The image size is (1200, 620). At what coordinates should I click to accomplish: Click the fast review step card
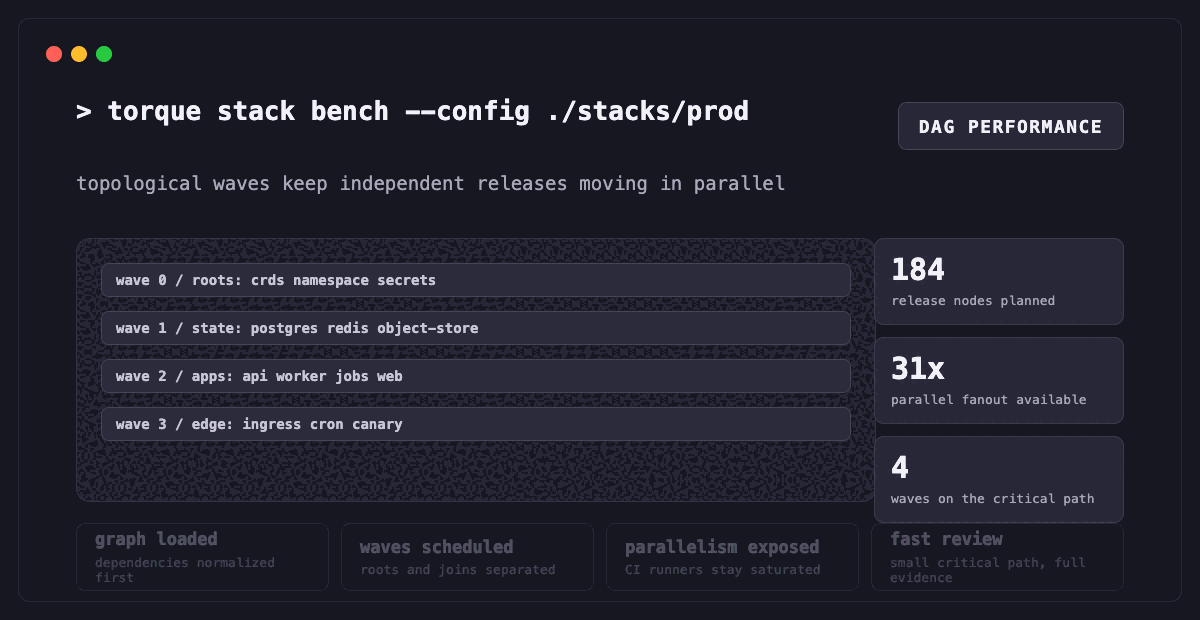[x=997, y=556]
